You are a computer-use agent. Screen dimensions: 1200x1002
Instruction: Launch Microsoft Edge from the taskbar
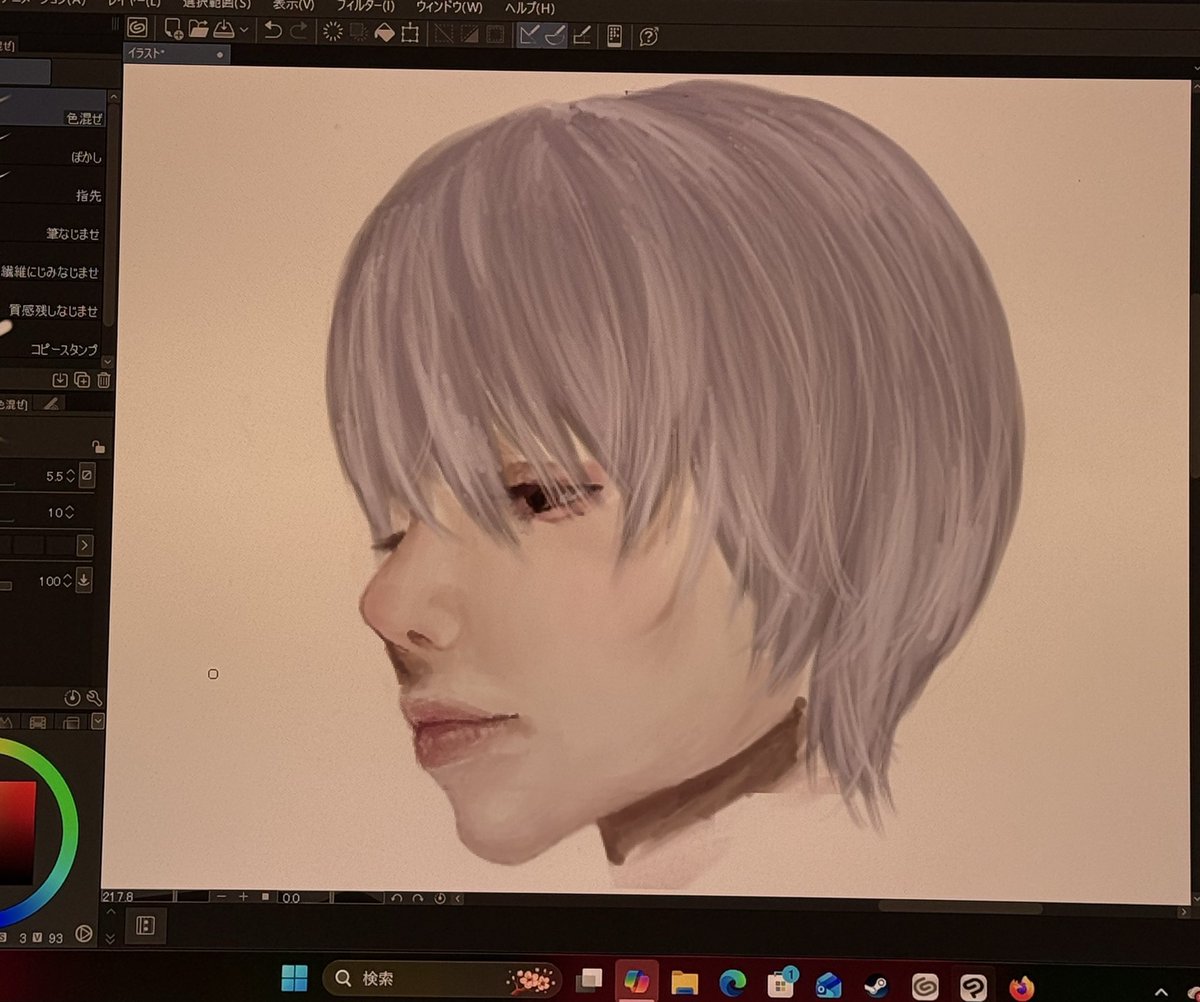point(732,984)
